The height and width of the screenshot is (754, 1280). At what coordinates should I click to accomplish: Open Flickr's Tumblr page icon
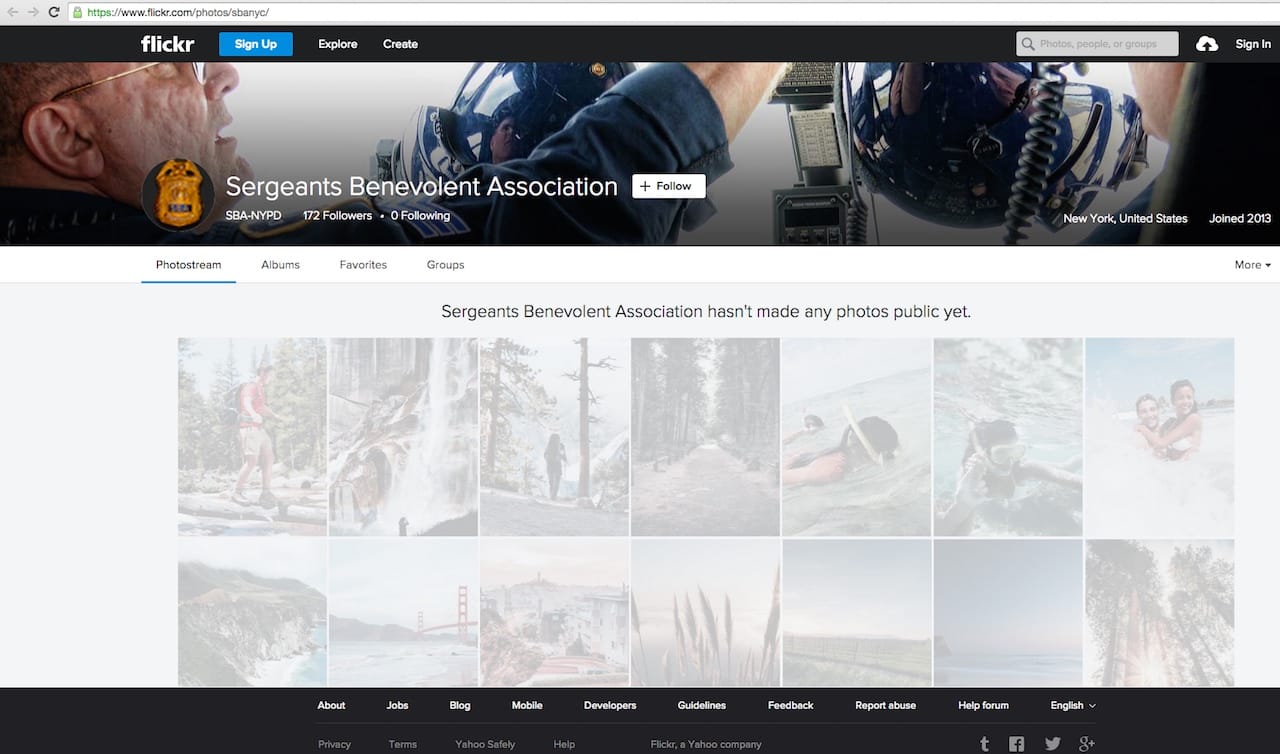click(984, 743)
